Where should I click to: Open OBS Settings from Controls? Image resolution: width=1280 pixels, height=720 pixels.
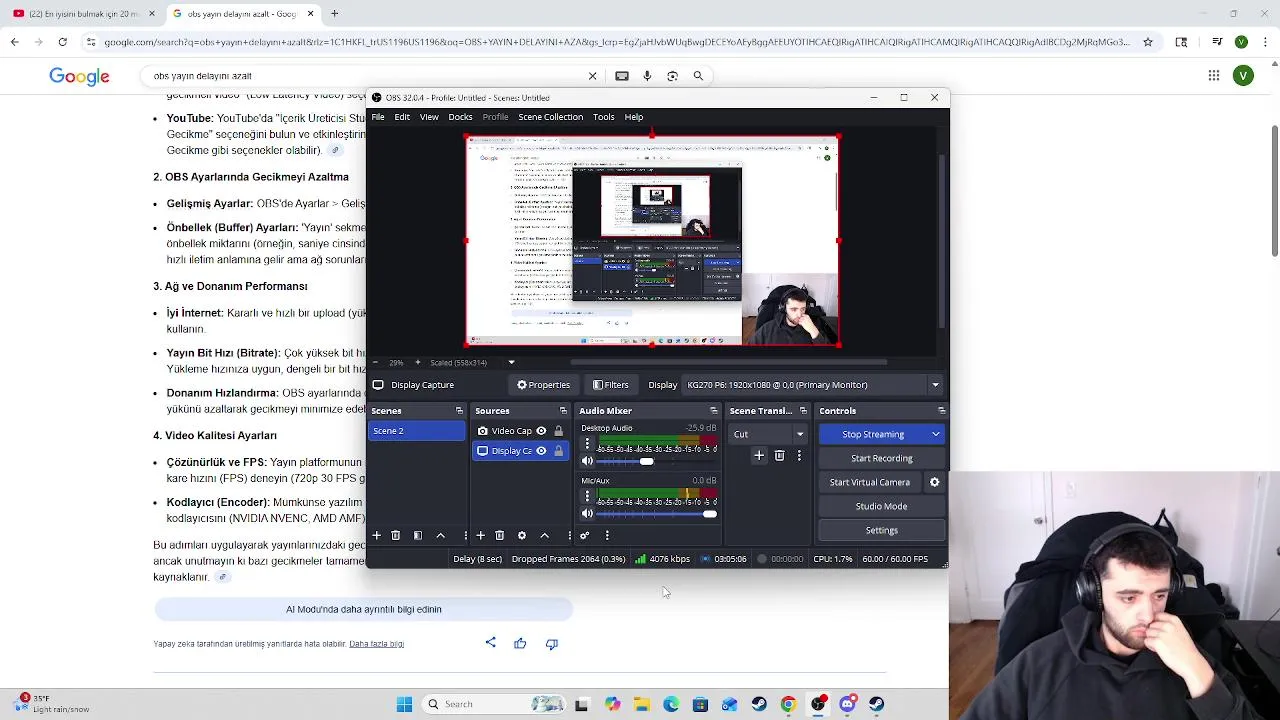[x=881, y=530]
